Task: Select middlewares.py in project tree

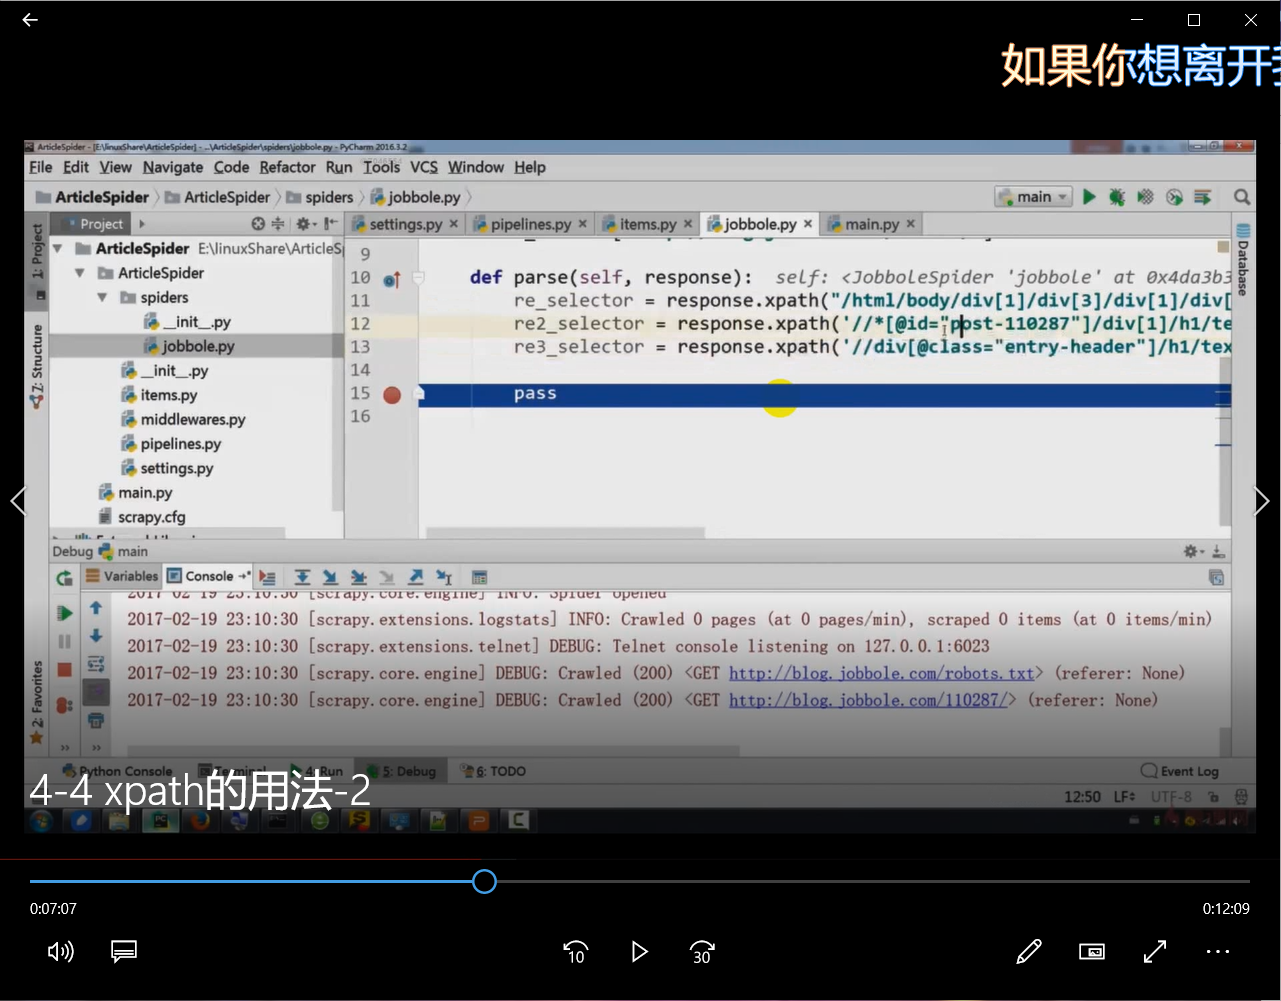Action: 183,419
